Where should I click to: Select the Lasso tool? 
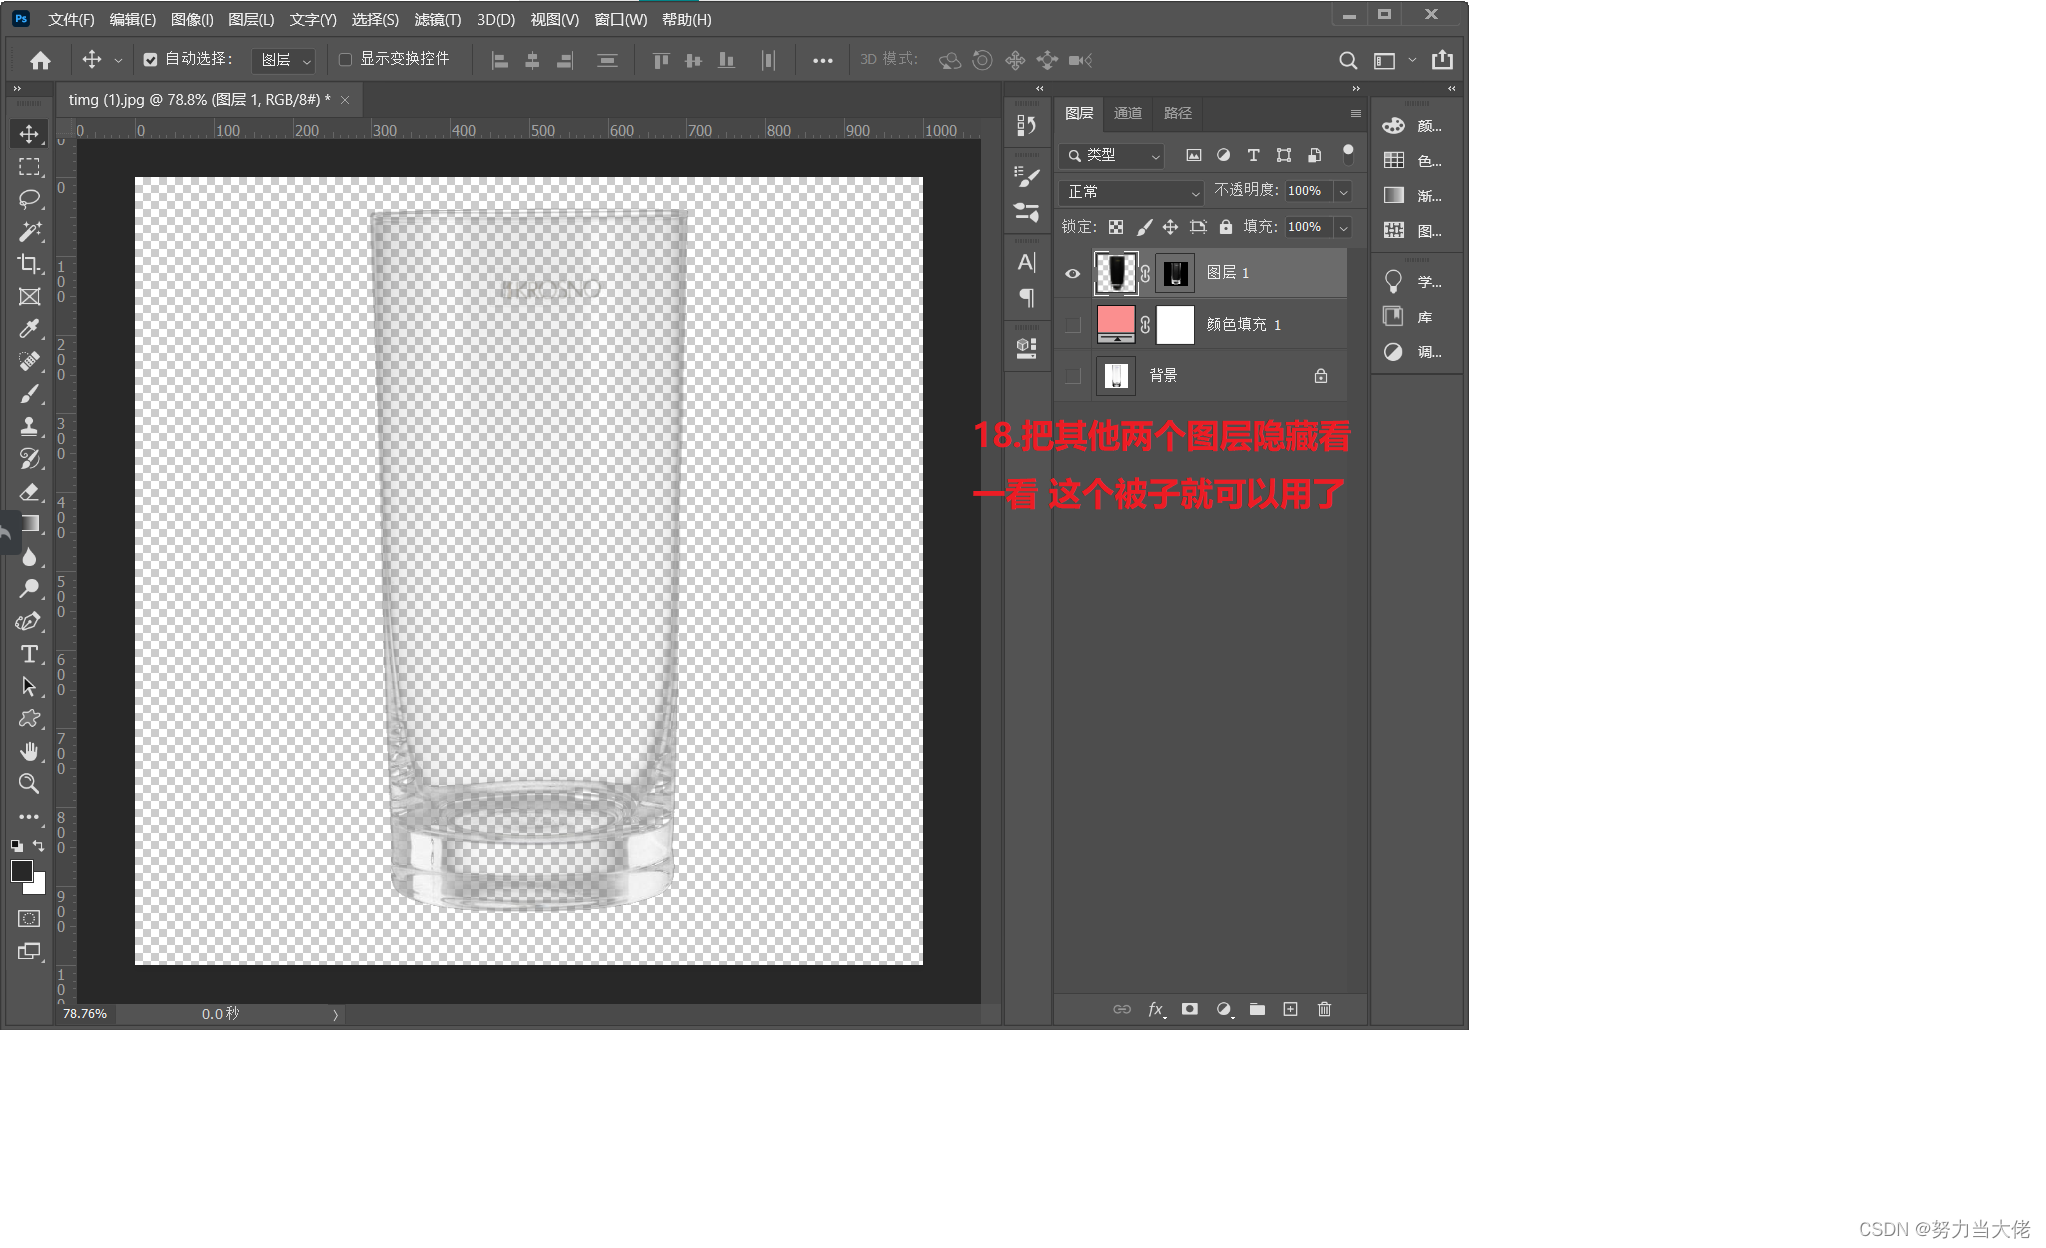[x=29, y=198]
